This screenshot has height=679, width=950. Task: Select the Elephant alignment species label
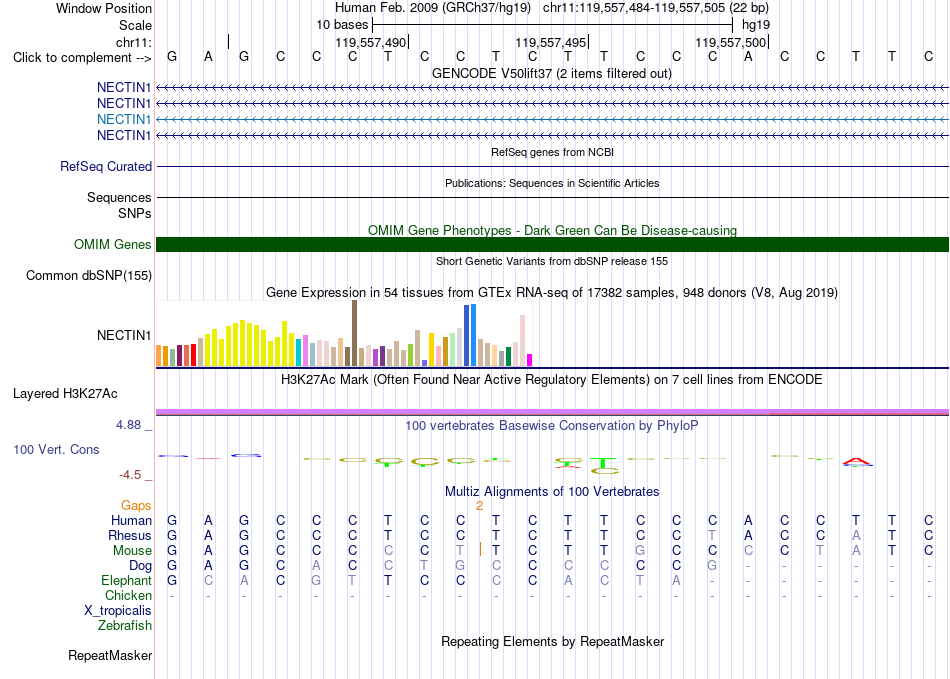tap(127, 581)
